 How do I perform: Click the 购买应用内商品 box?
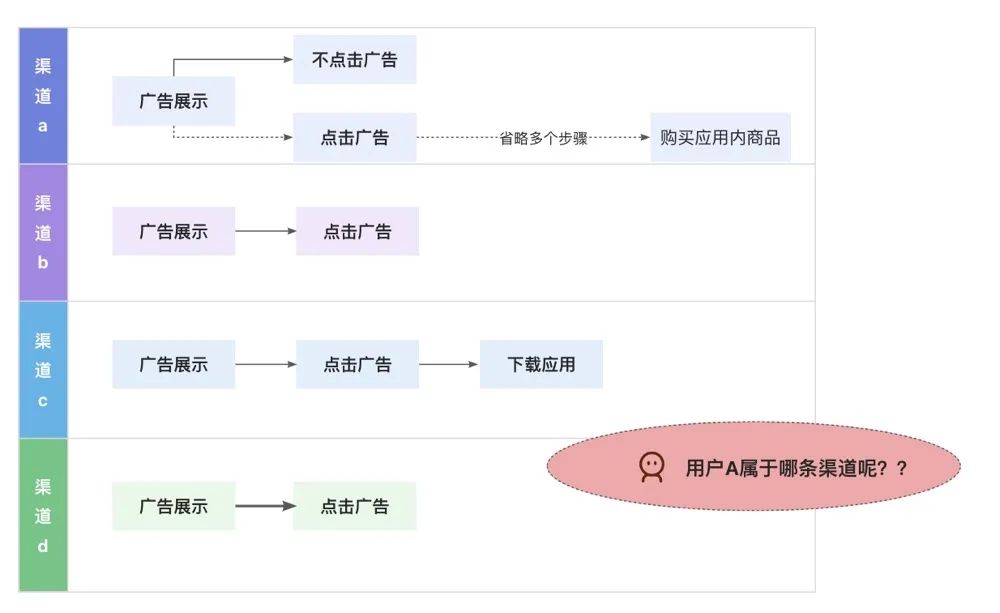pyautogui.click(x=720, y=138)
